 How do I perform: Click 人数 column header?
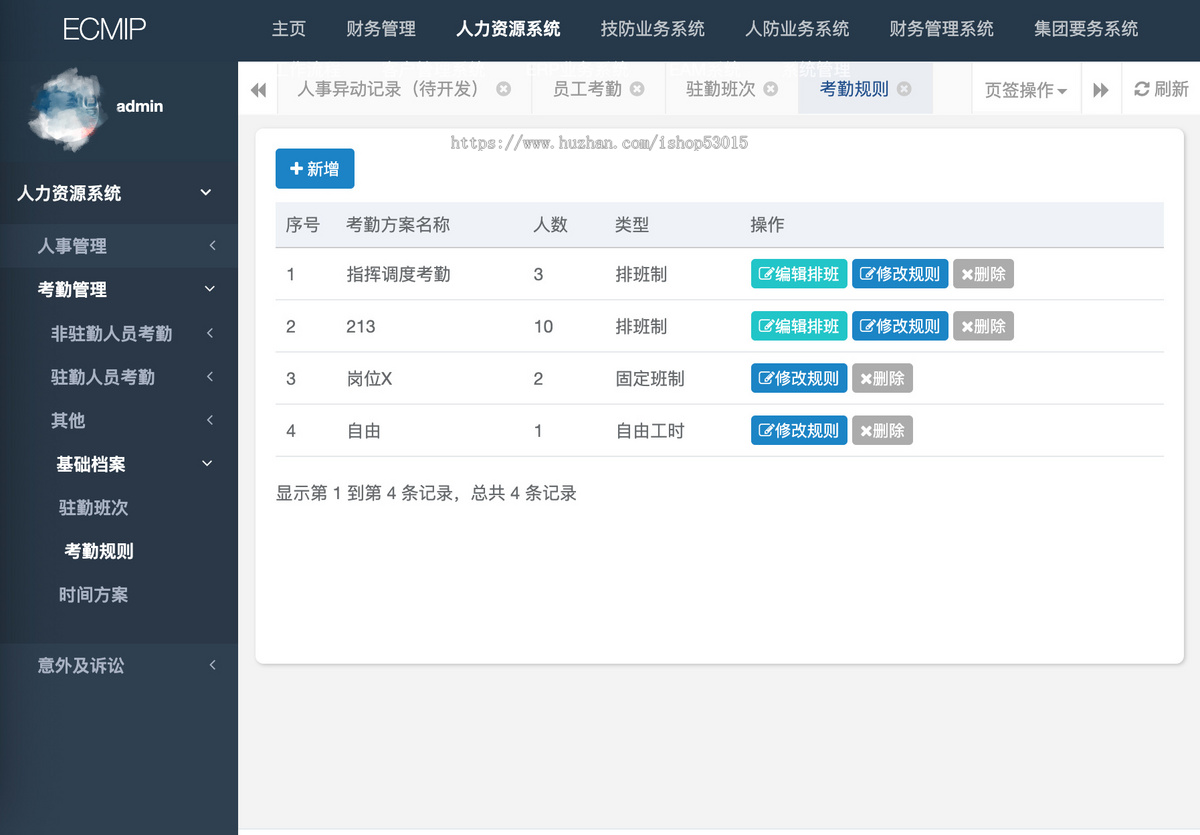550,225
